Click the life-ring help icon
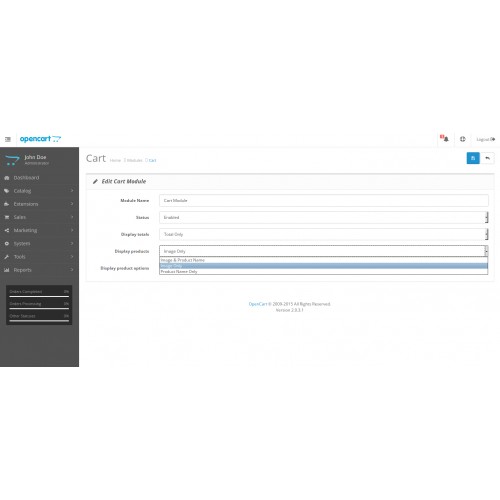Viewport: 500px width, 500px height. [462, 139]
